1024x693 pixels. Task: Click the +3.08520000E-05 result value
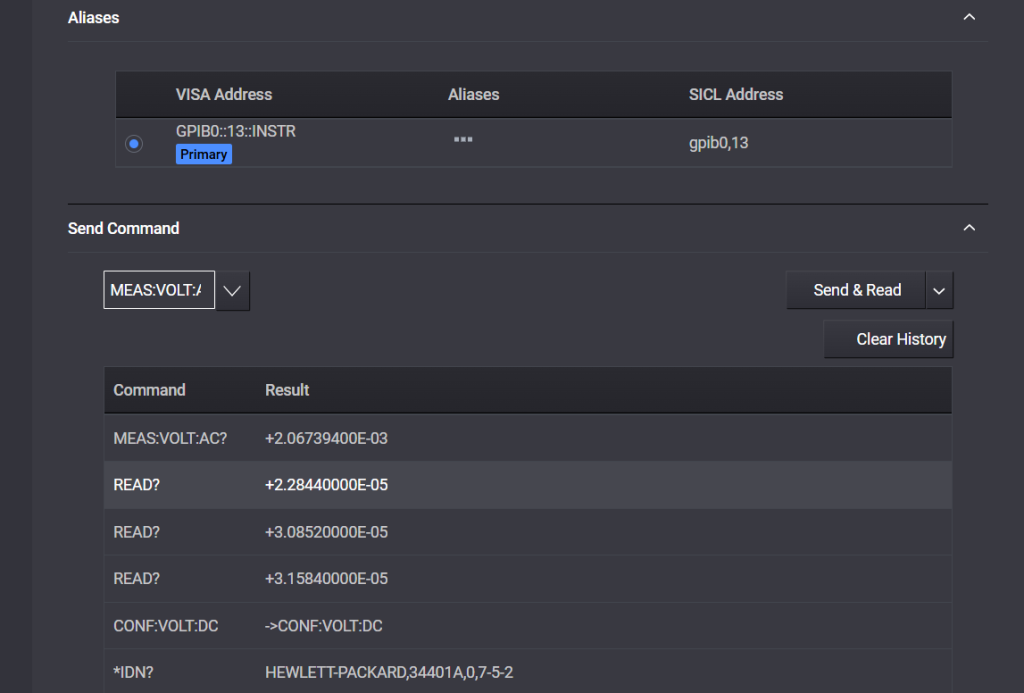pos(327,532)
